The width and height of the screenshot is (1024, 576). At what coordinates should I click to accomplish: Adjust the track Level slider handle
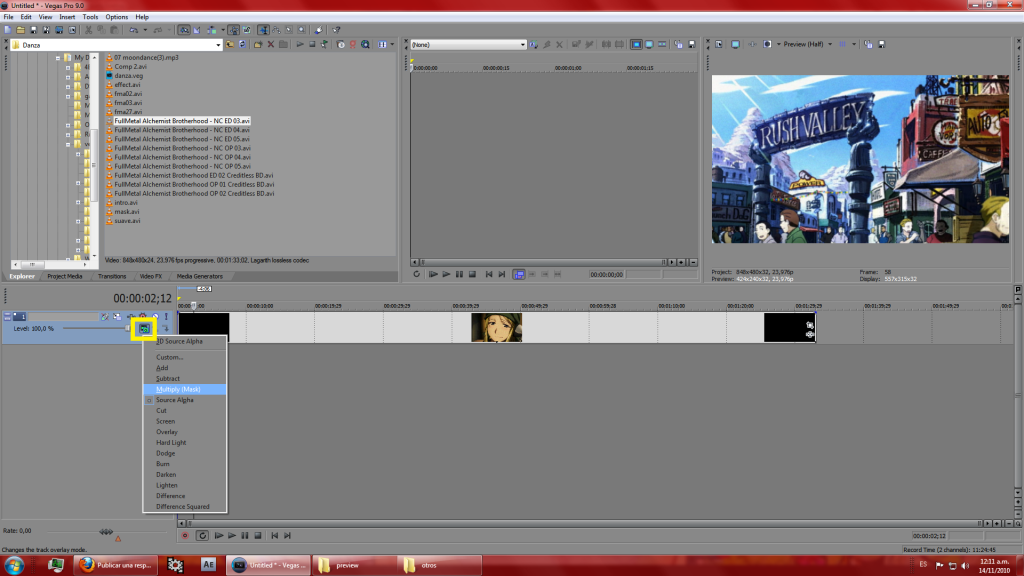pos(127,328)
